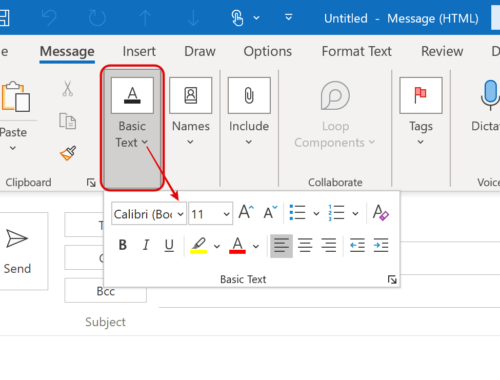This screenshot has height=380, width=500.
Task: Click the Subject field label
Action: (105, 322)
